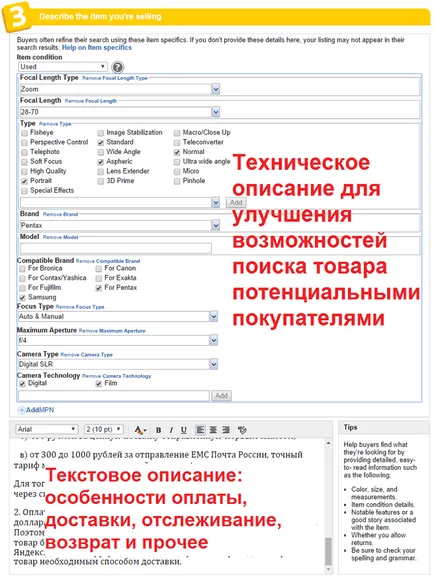Click the Remove Type link
Screen dimensions: 434x577
point(55,124)
